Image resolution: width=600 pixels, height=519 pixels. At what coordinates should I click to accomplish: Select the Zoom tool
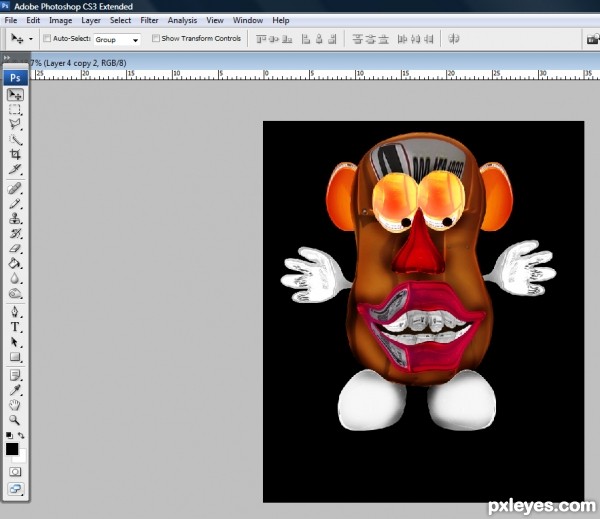pos(15,420)
